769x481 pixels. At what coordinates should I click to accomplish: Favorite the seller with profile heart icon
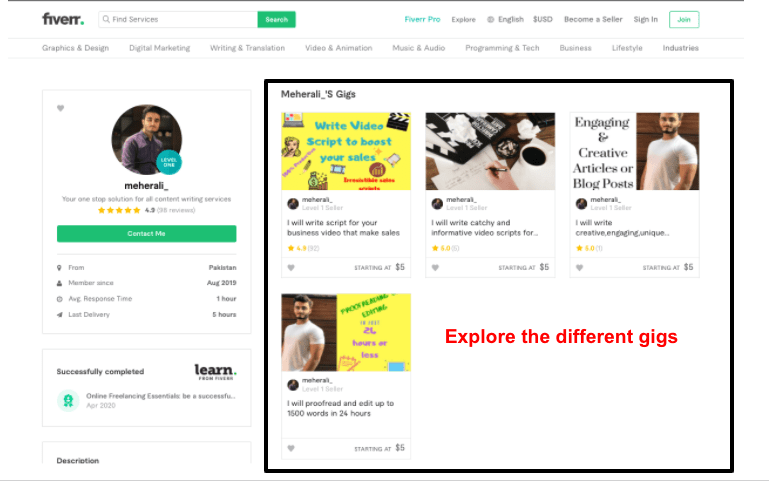(x=60, y=108)
